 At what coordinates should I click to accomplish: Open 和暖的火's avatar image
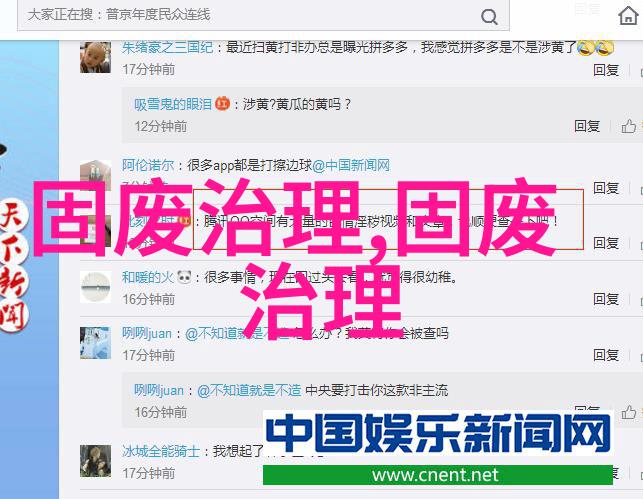[x=95, y=287]
